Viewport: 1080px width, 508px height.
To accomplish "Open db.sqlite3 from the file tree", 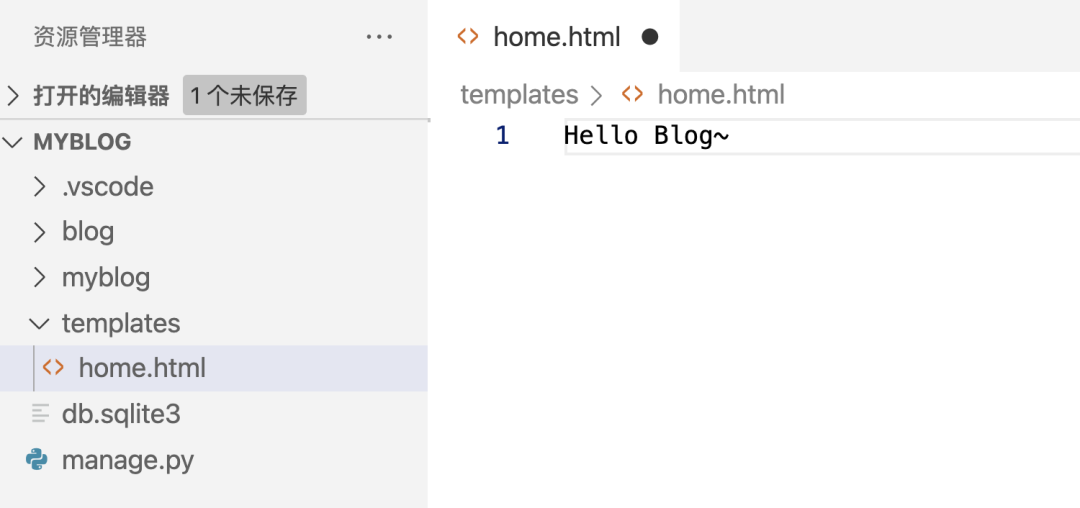I will (x=121, y=414).
